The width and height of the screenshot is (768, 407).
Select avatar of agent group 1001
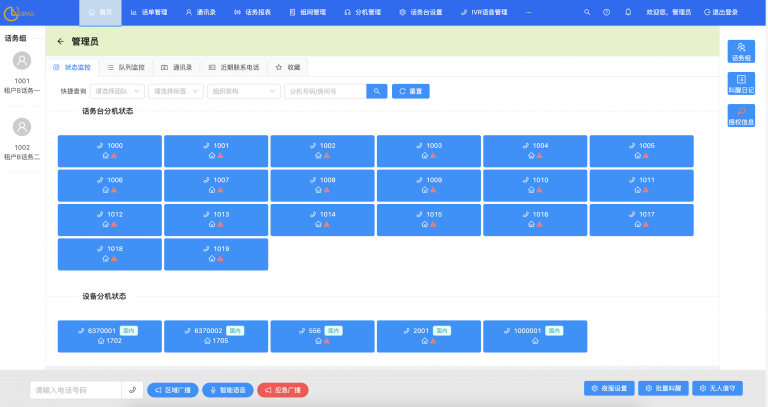22,61
